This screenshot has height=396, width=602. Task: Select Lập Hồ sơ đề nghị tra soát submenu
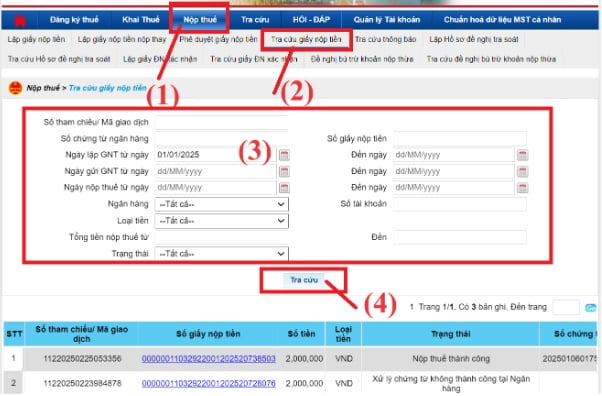(474, 39)
